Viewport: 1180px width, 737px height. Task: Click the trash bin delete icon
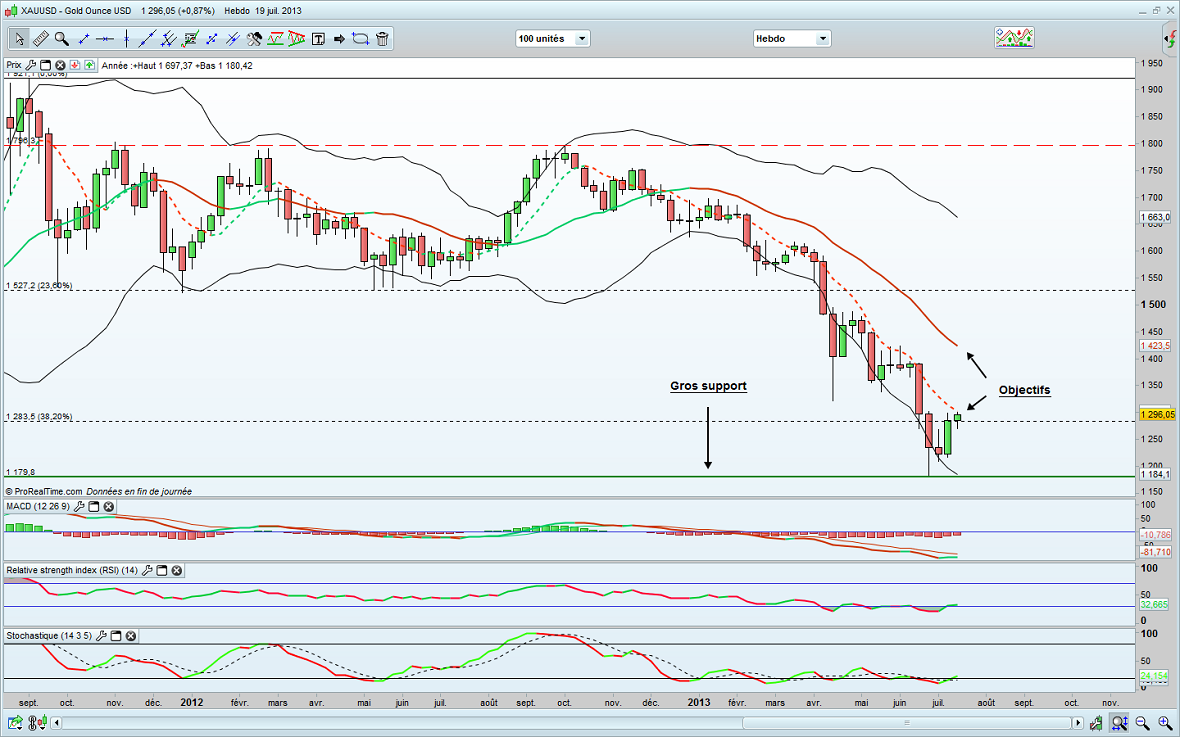click(383, 39)
